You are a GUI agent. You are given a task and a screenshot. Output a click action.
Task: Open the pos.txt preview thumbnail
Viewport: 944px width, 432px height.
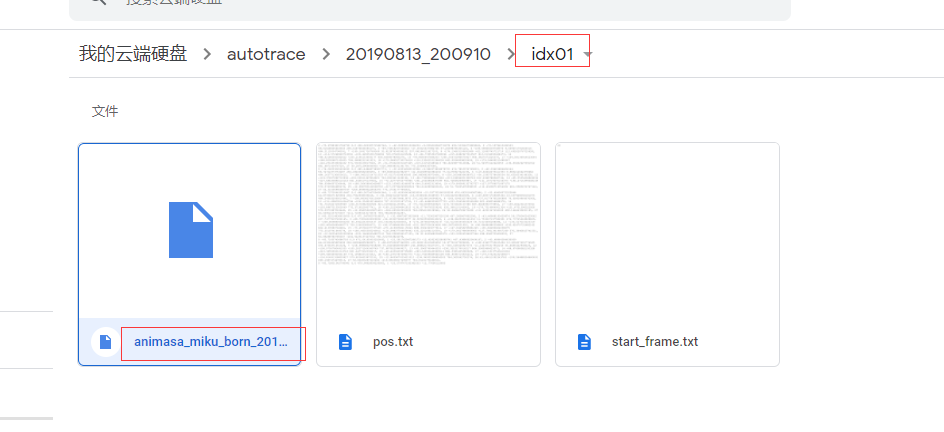click(x=429, y=230)
